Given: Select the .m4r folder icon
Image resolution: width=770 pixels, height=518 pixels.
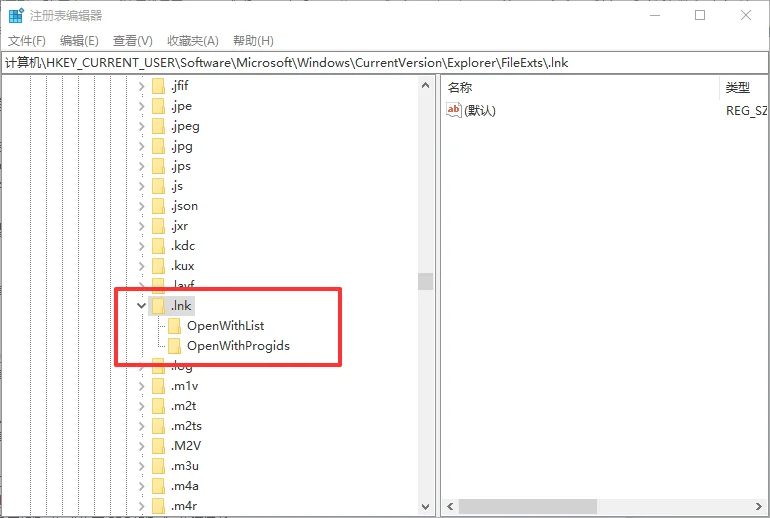Looking at the screenshot, I should [158, 506].
